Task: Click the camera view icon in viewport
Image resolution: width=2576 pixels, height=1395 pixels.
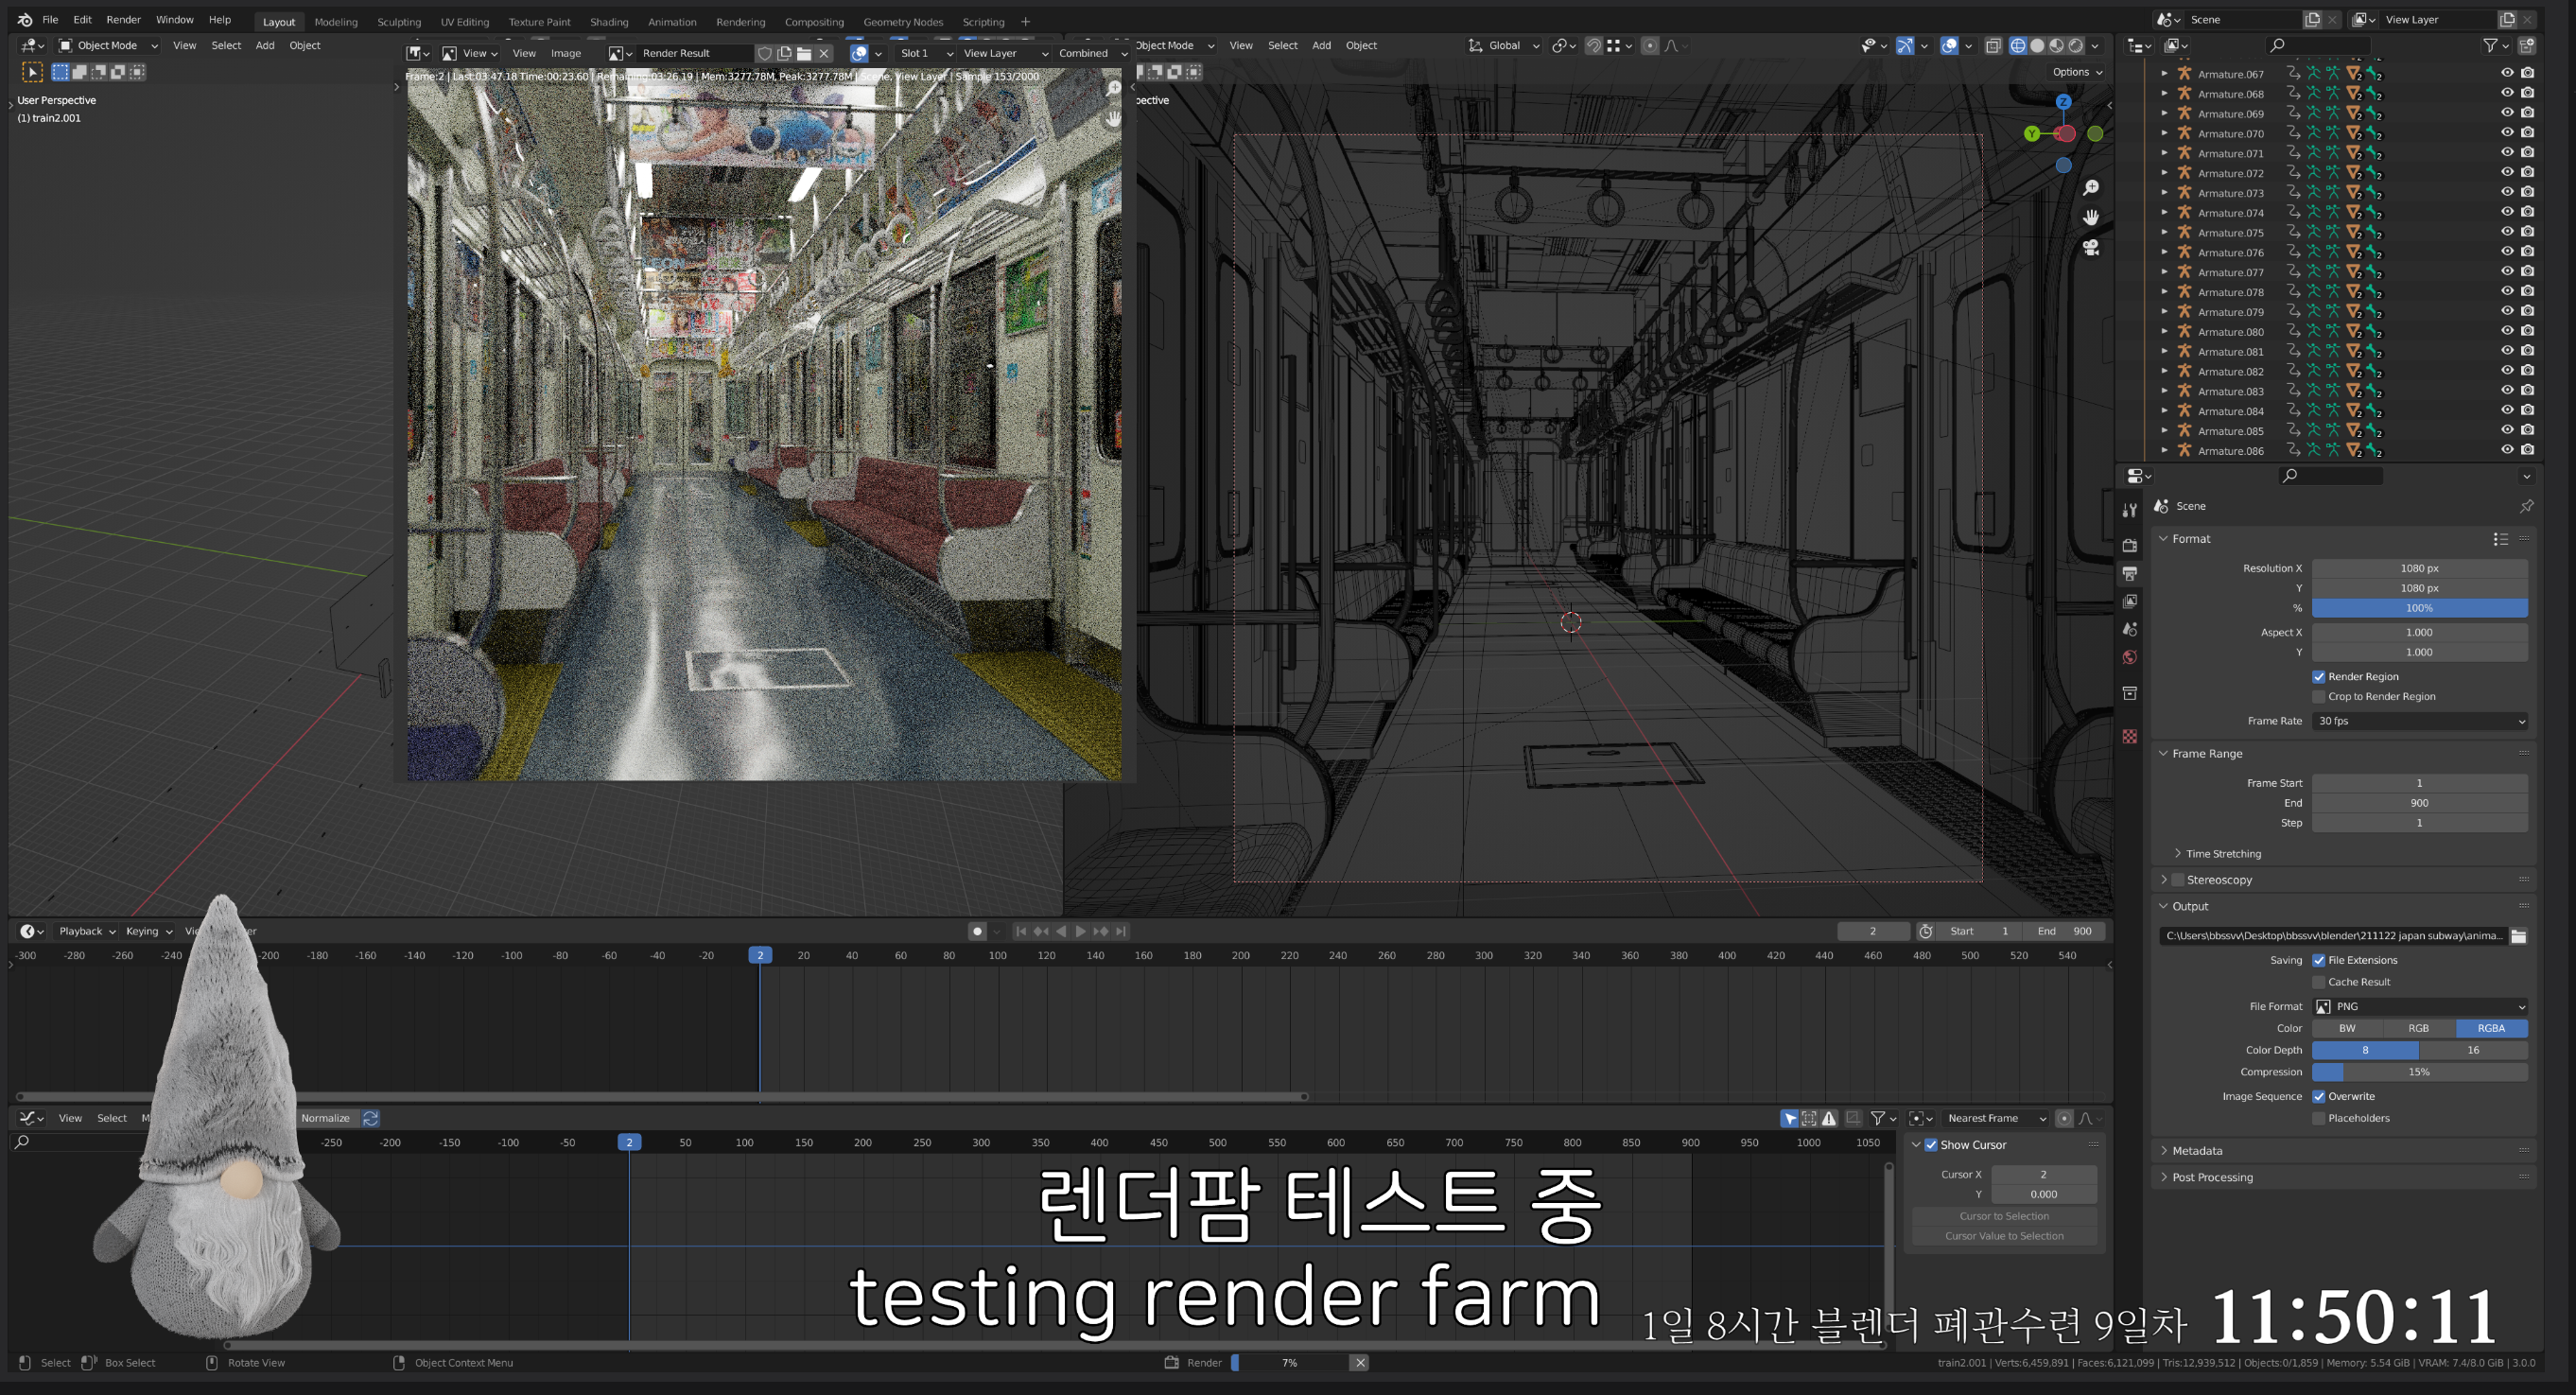Action: tap(2090, 247)
